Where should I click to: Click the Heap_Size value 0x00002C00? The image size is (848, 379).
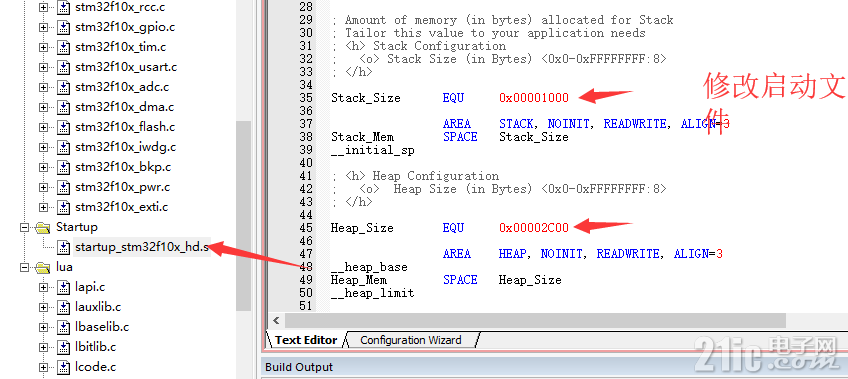[x=534, y=228]
